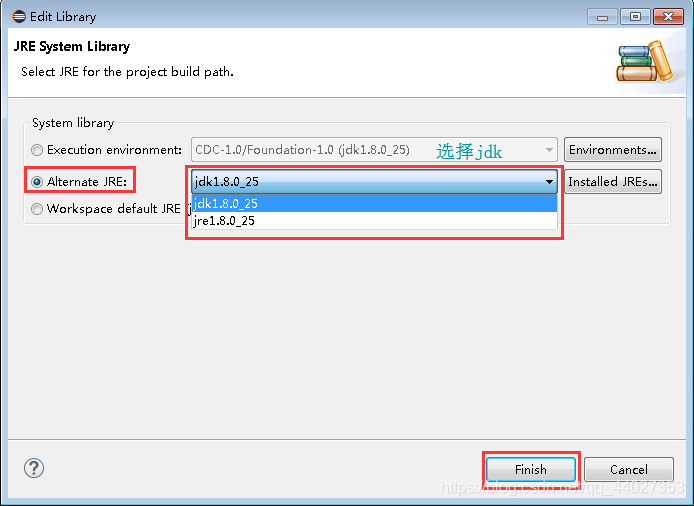
Task: Close the Edit Library window
Action: coord(668,17)
